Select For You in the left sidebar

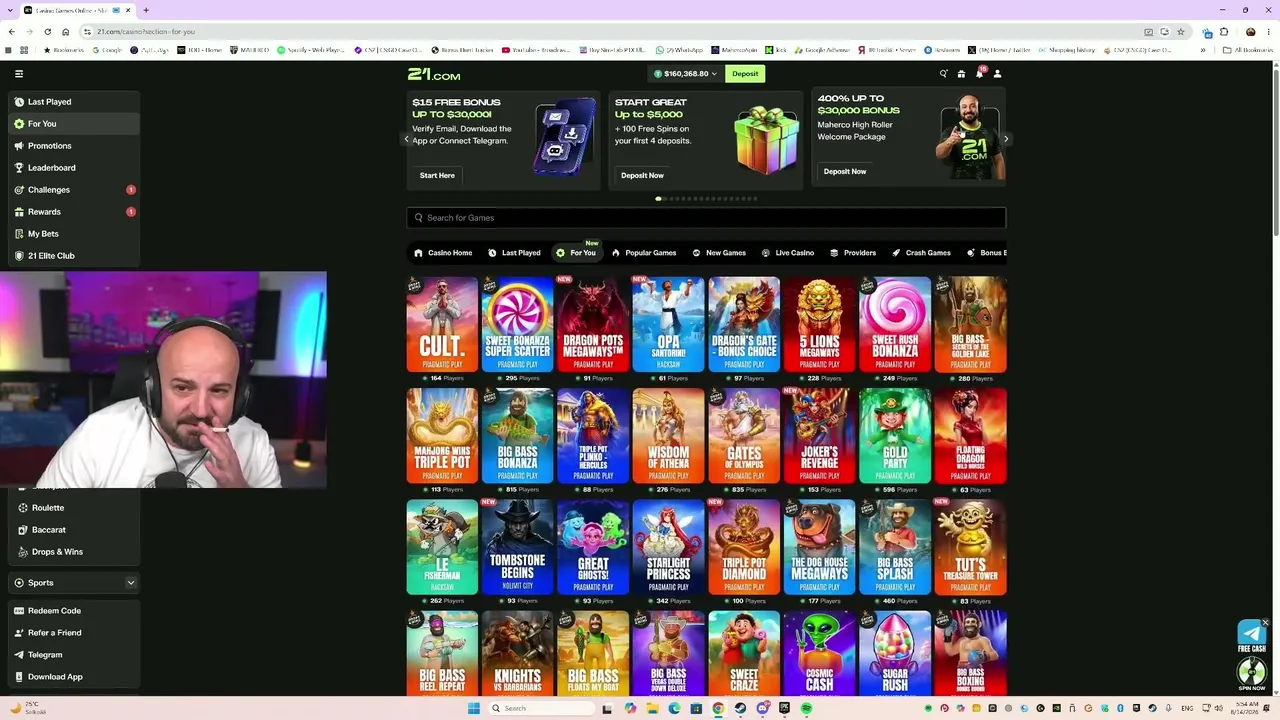point(74,124)
